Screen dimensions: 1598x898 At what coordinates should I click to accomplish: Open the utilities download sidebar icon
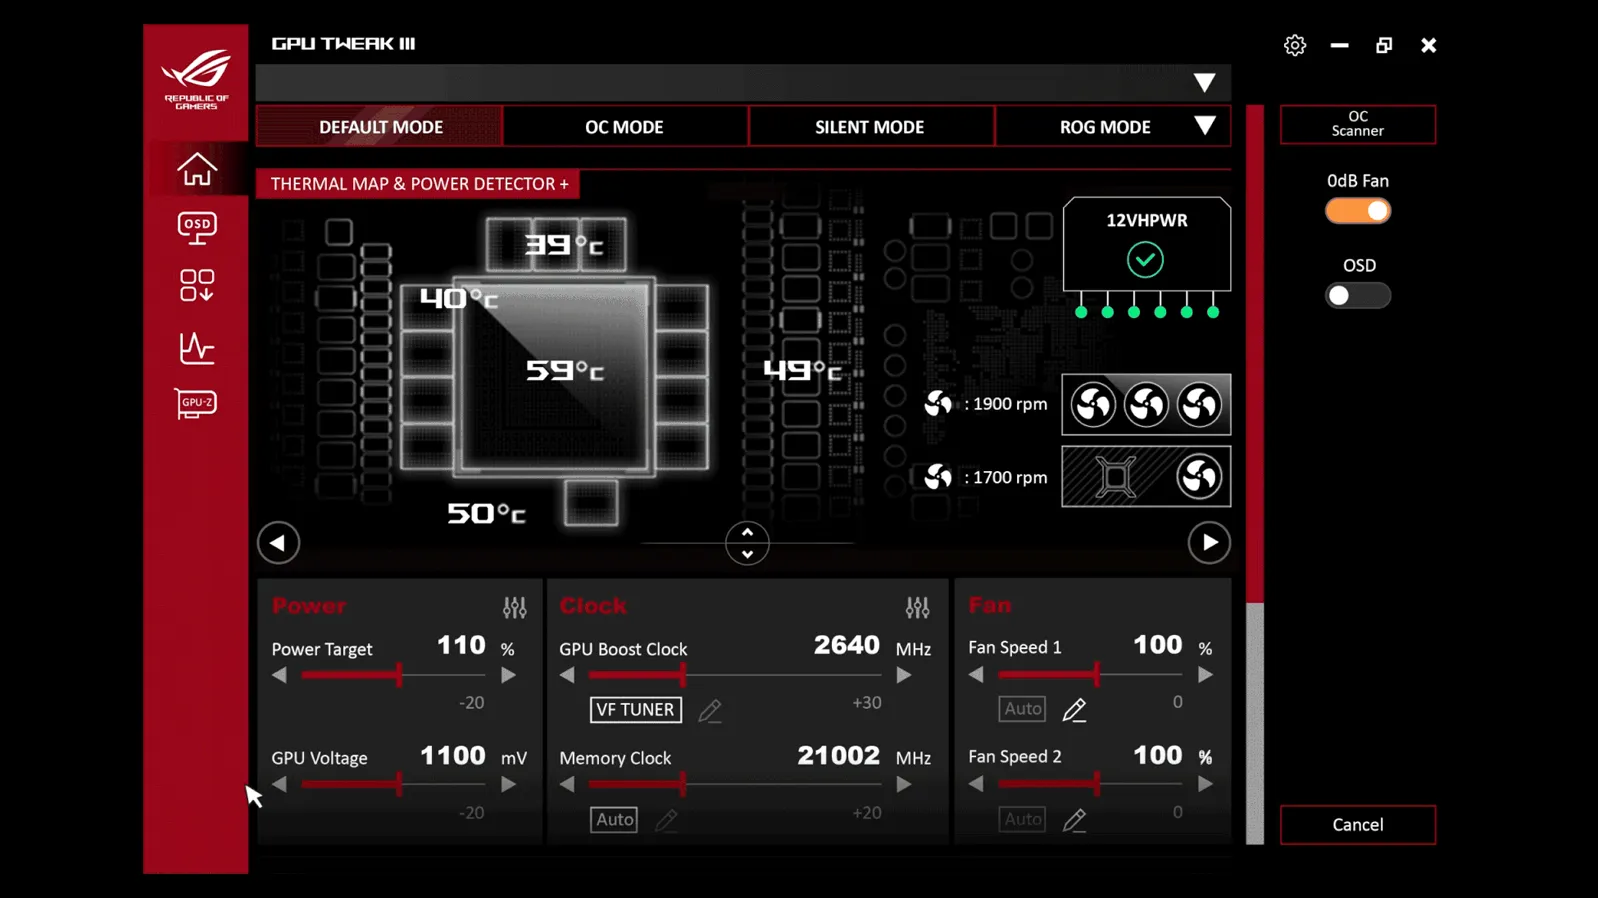click(197, 285)
